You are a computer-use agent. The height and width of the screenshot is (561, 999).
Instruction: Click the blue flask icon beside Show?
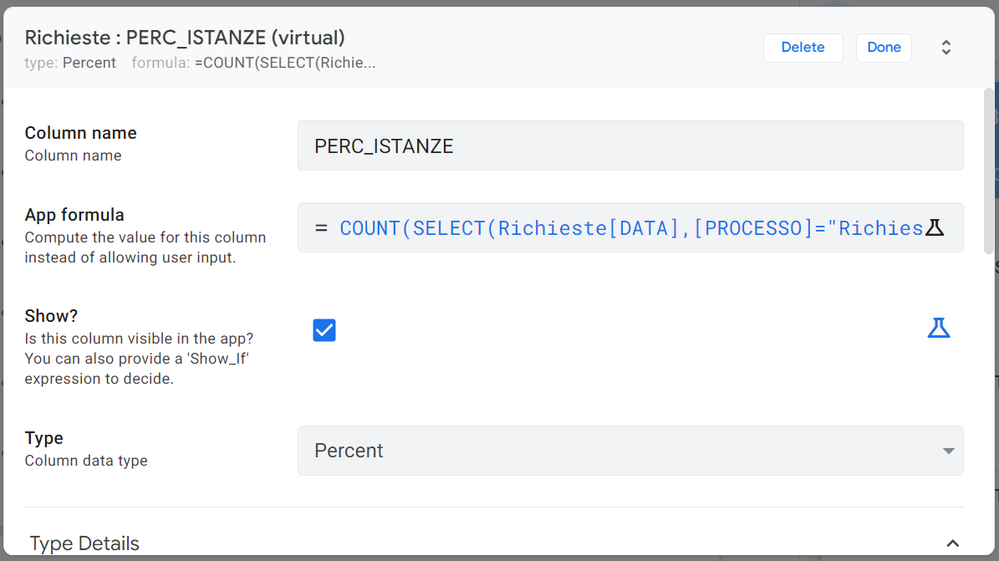point(938,328)
